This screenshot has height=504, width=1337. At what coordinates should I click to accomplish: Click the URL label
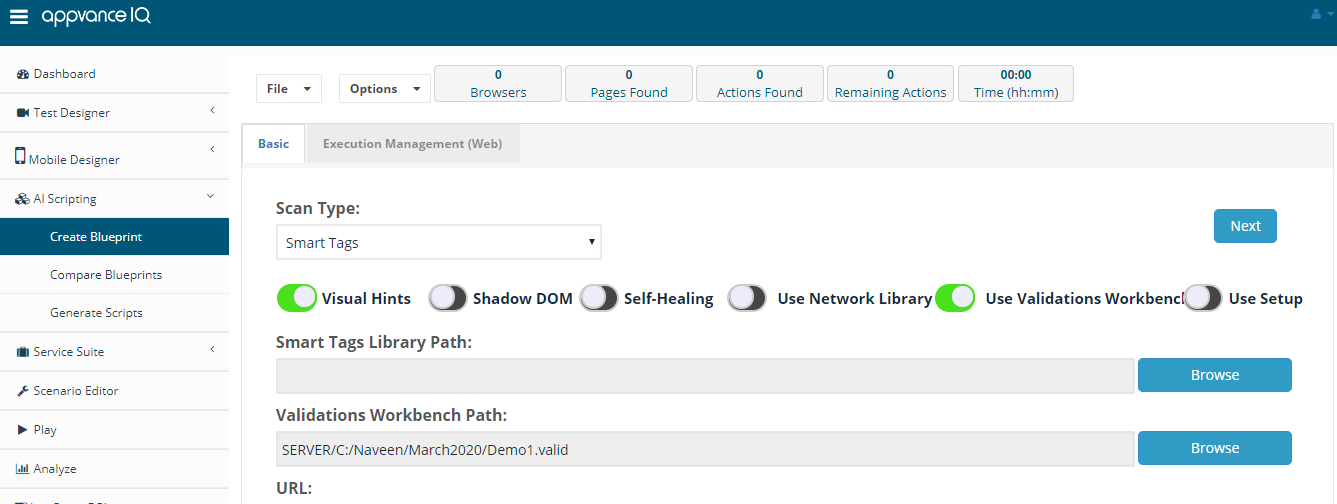point(294,489)
